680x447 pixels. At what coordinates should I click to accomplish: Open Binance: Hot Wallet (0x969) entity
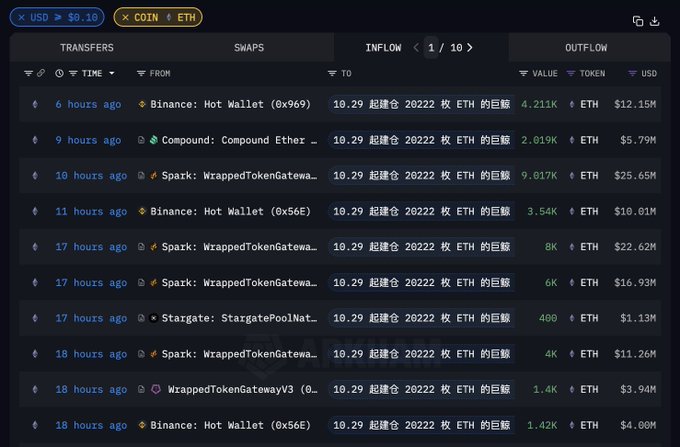pyautogui.click(x=230, y=104)
